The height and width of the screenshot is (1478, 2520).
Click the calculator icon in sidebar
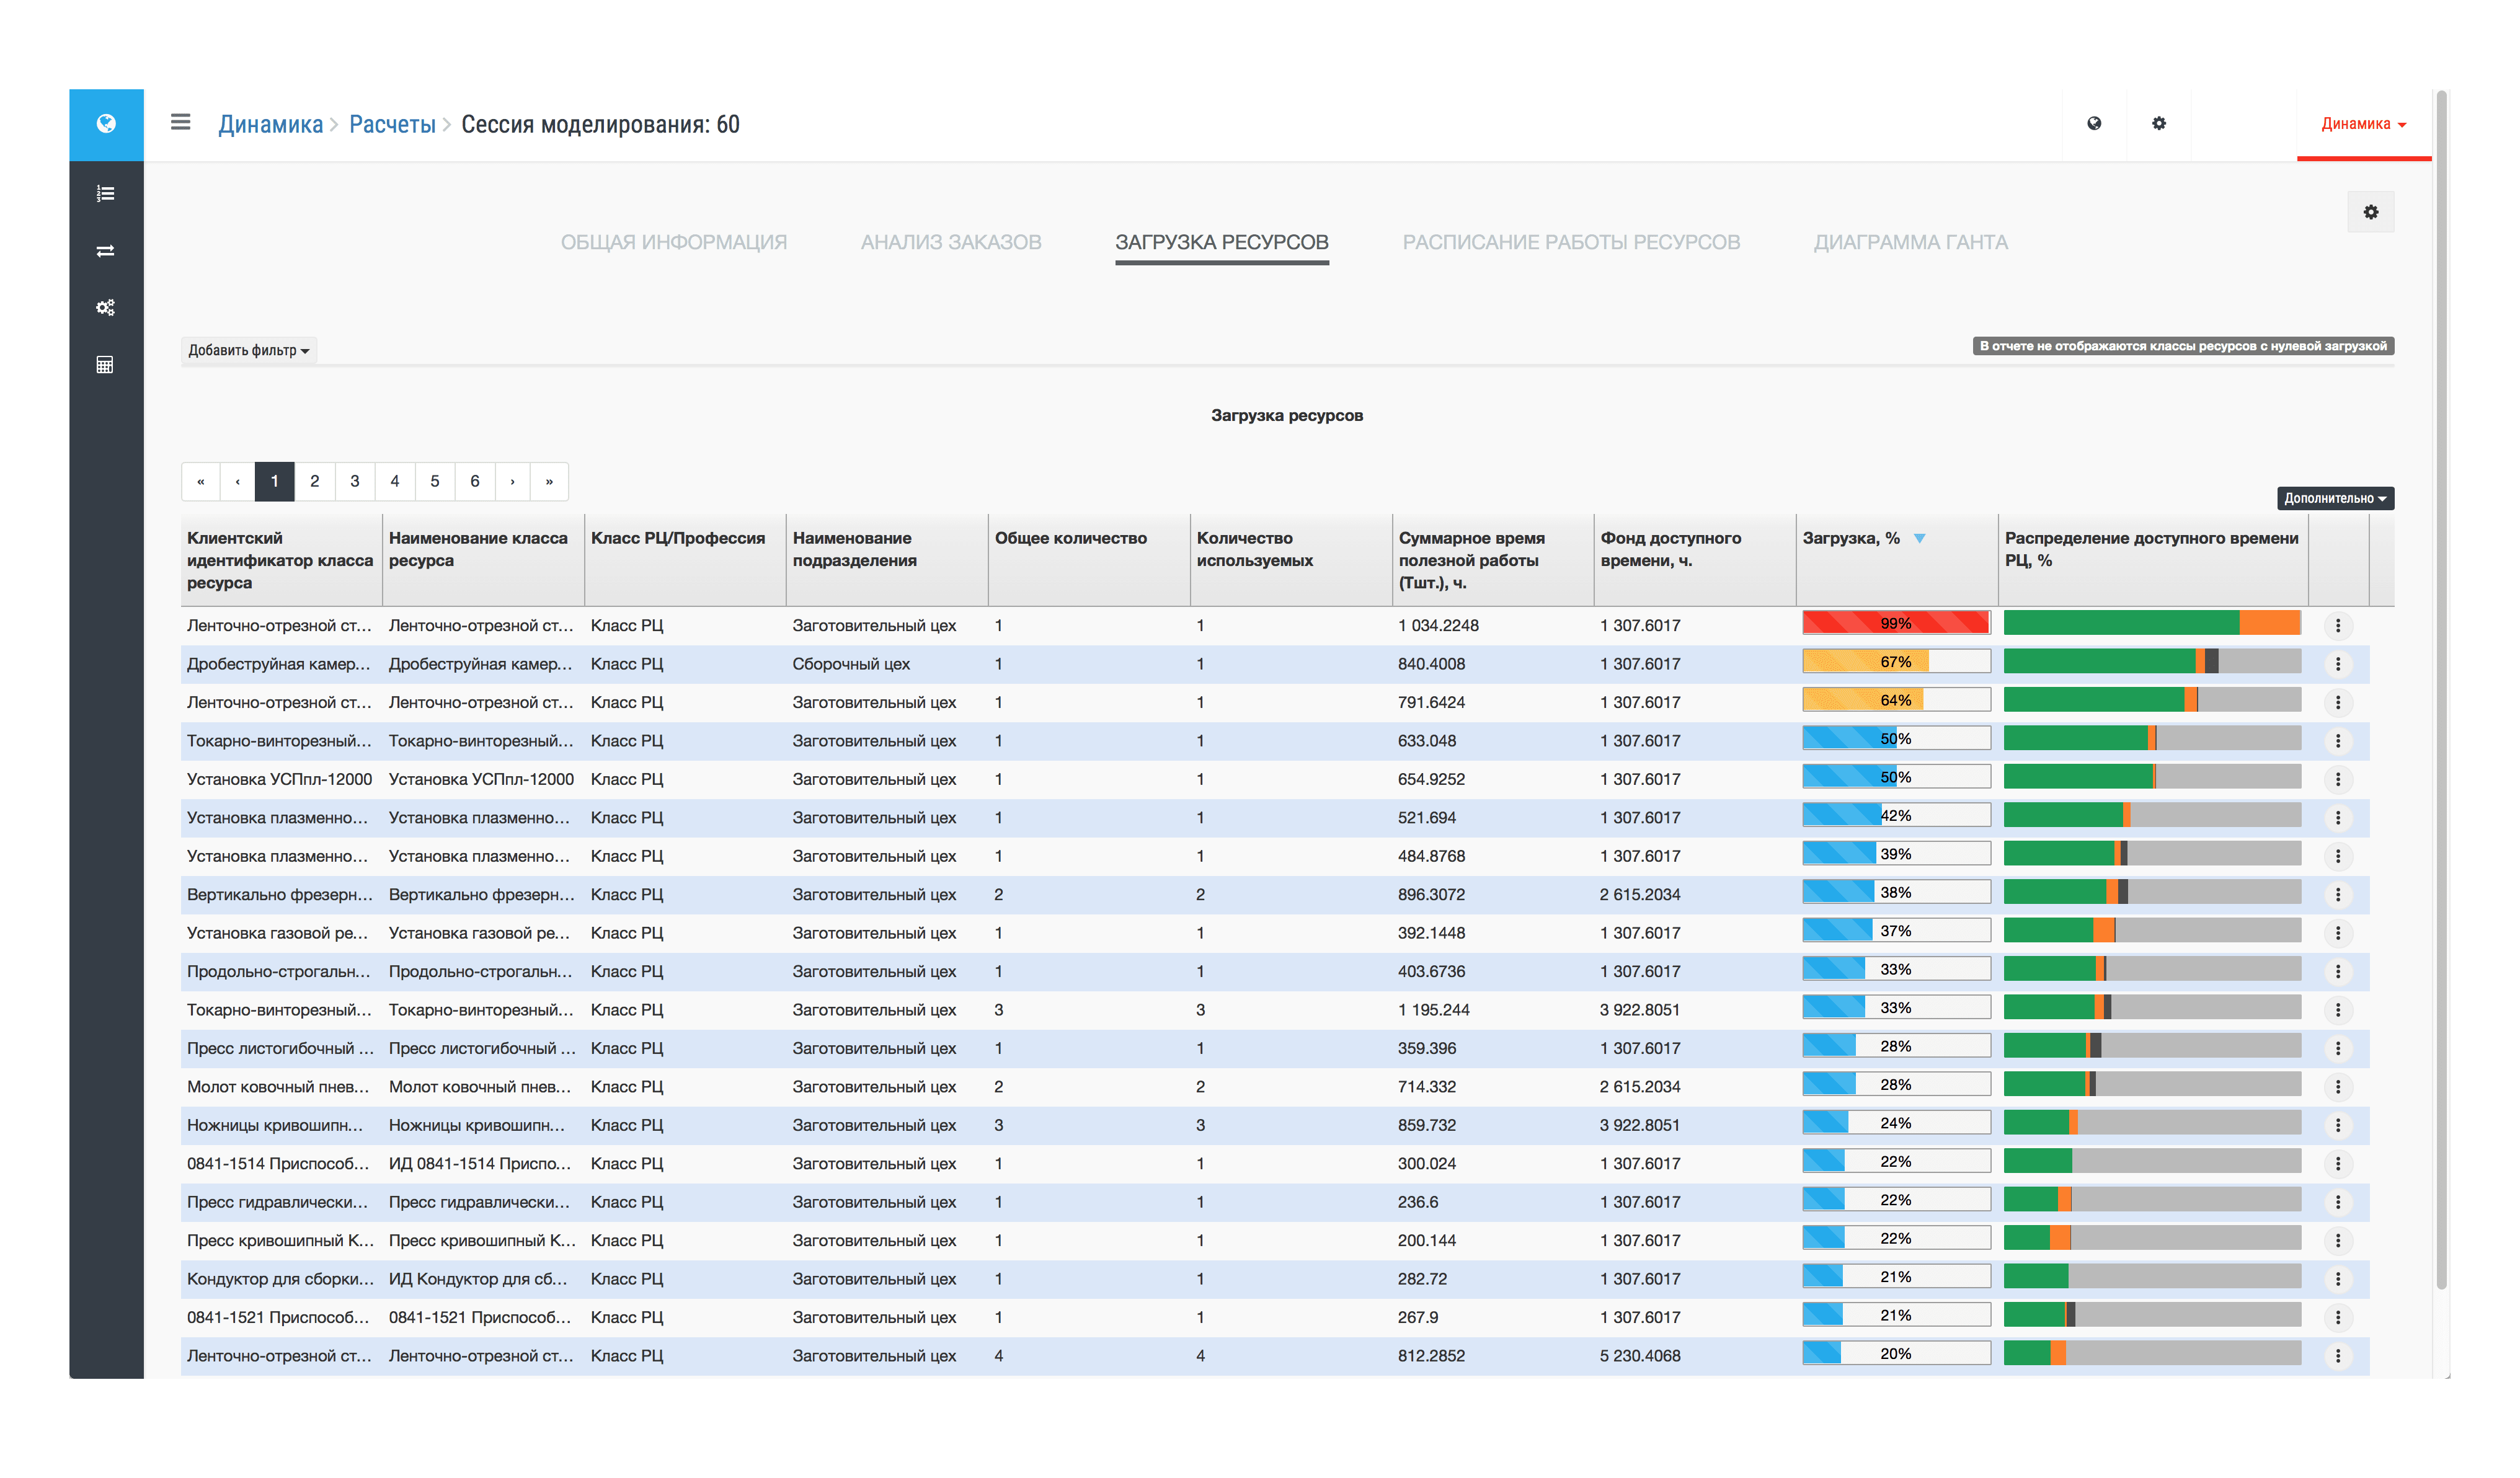pyautogui.click(x=105, y=365)
